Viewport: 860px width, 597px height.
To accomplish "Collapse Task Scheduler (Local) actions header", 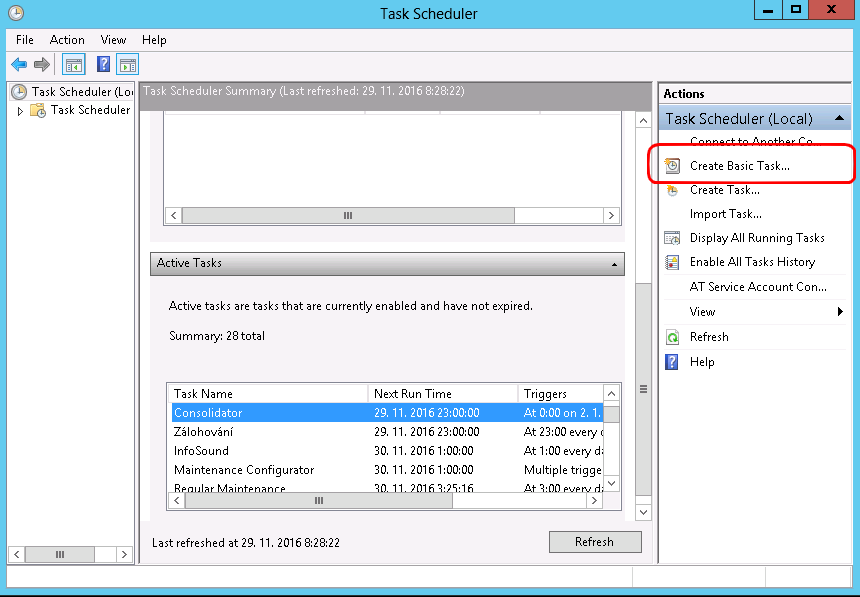I will point(841,119).
